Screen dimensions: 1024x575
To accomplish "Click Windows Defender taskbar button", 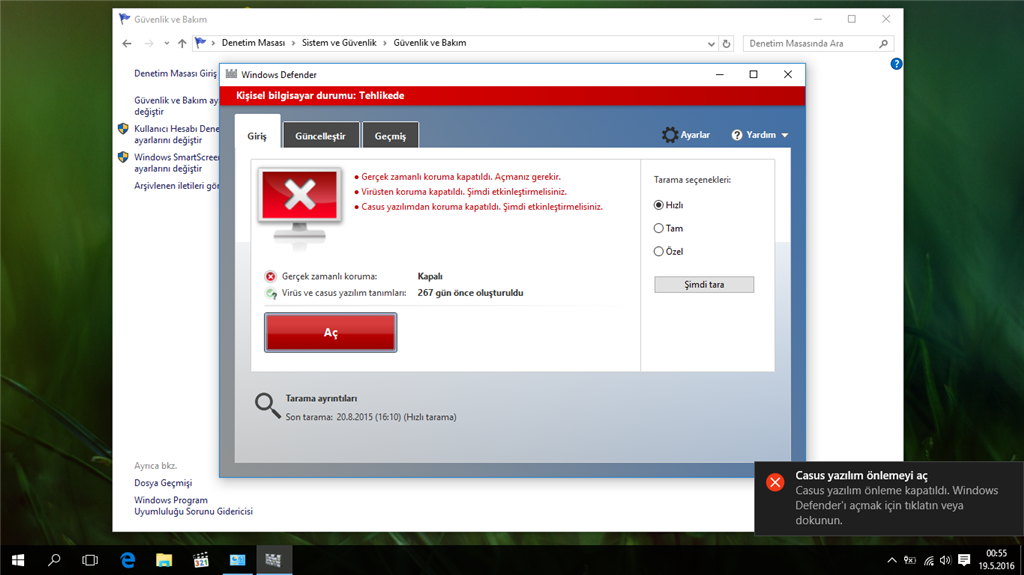I will tap(274, 560).
